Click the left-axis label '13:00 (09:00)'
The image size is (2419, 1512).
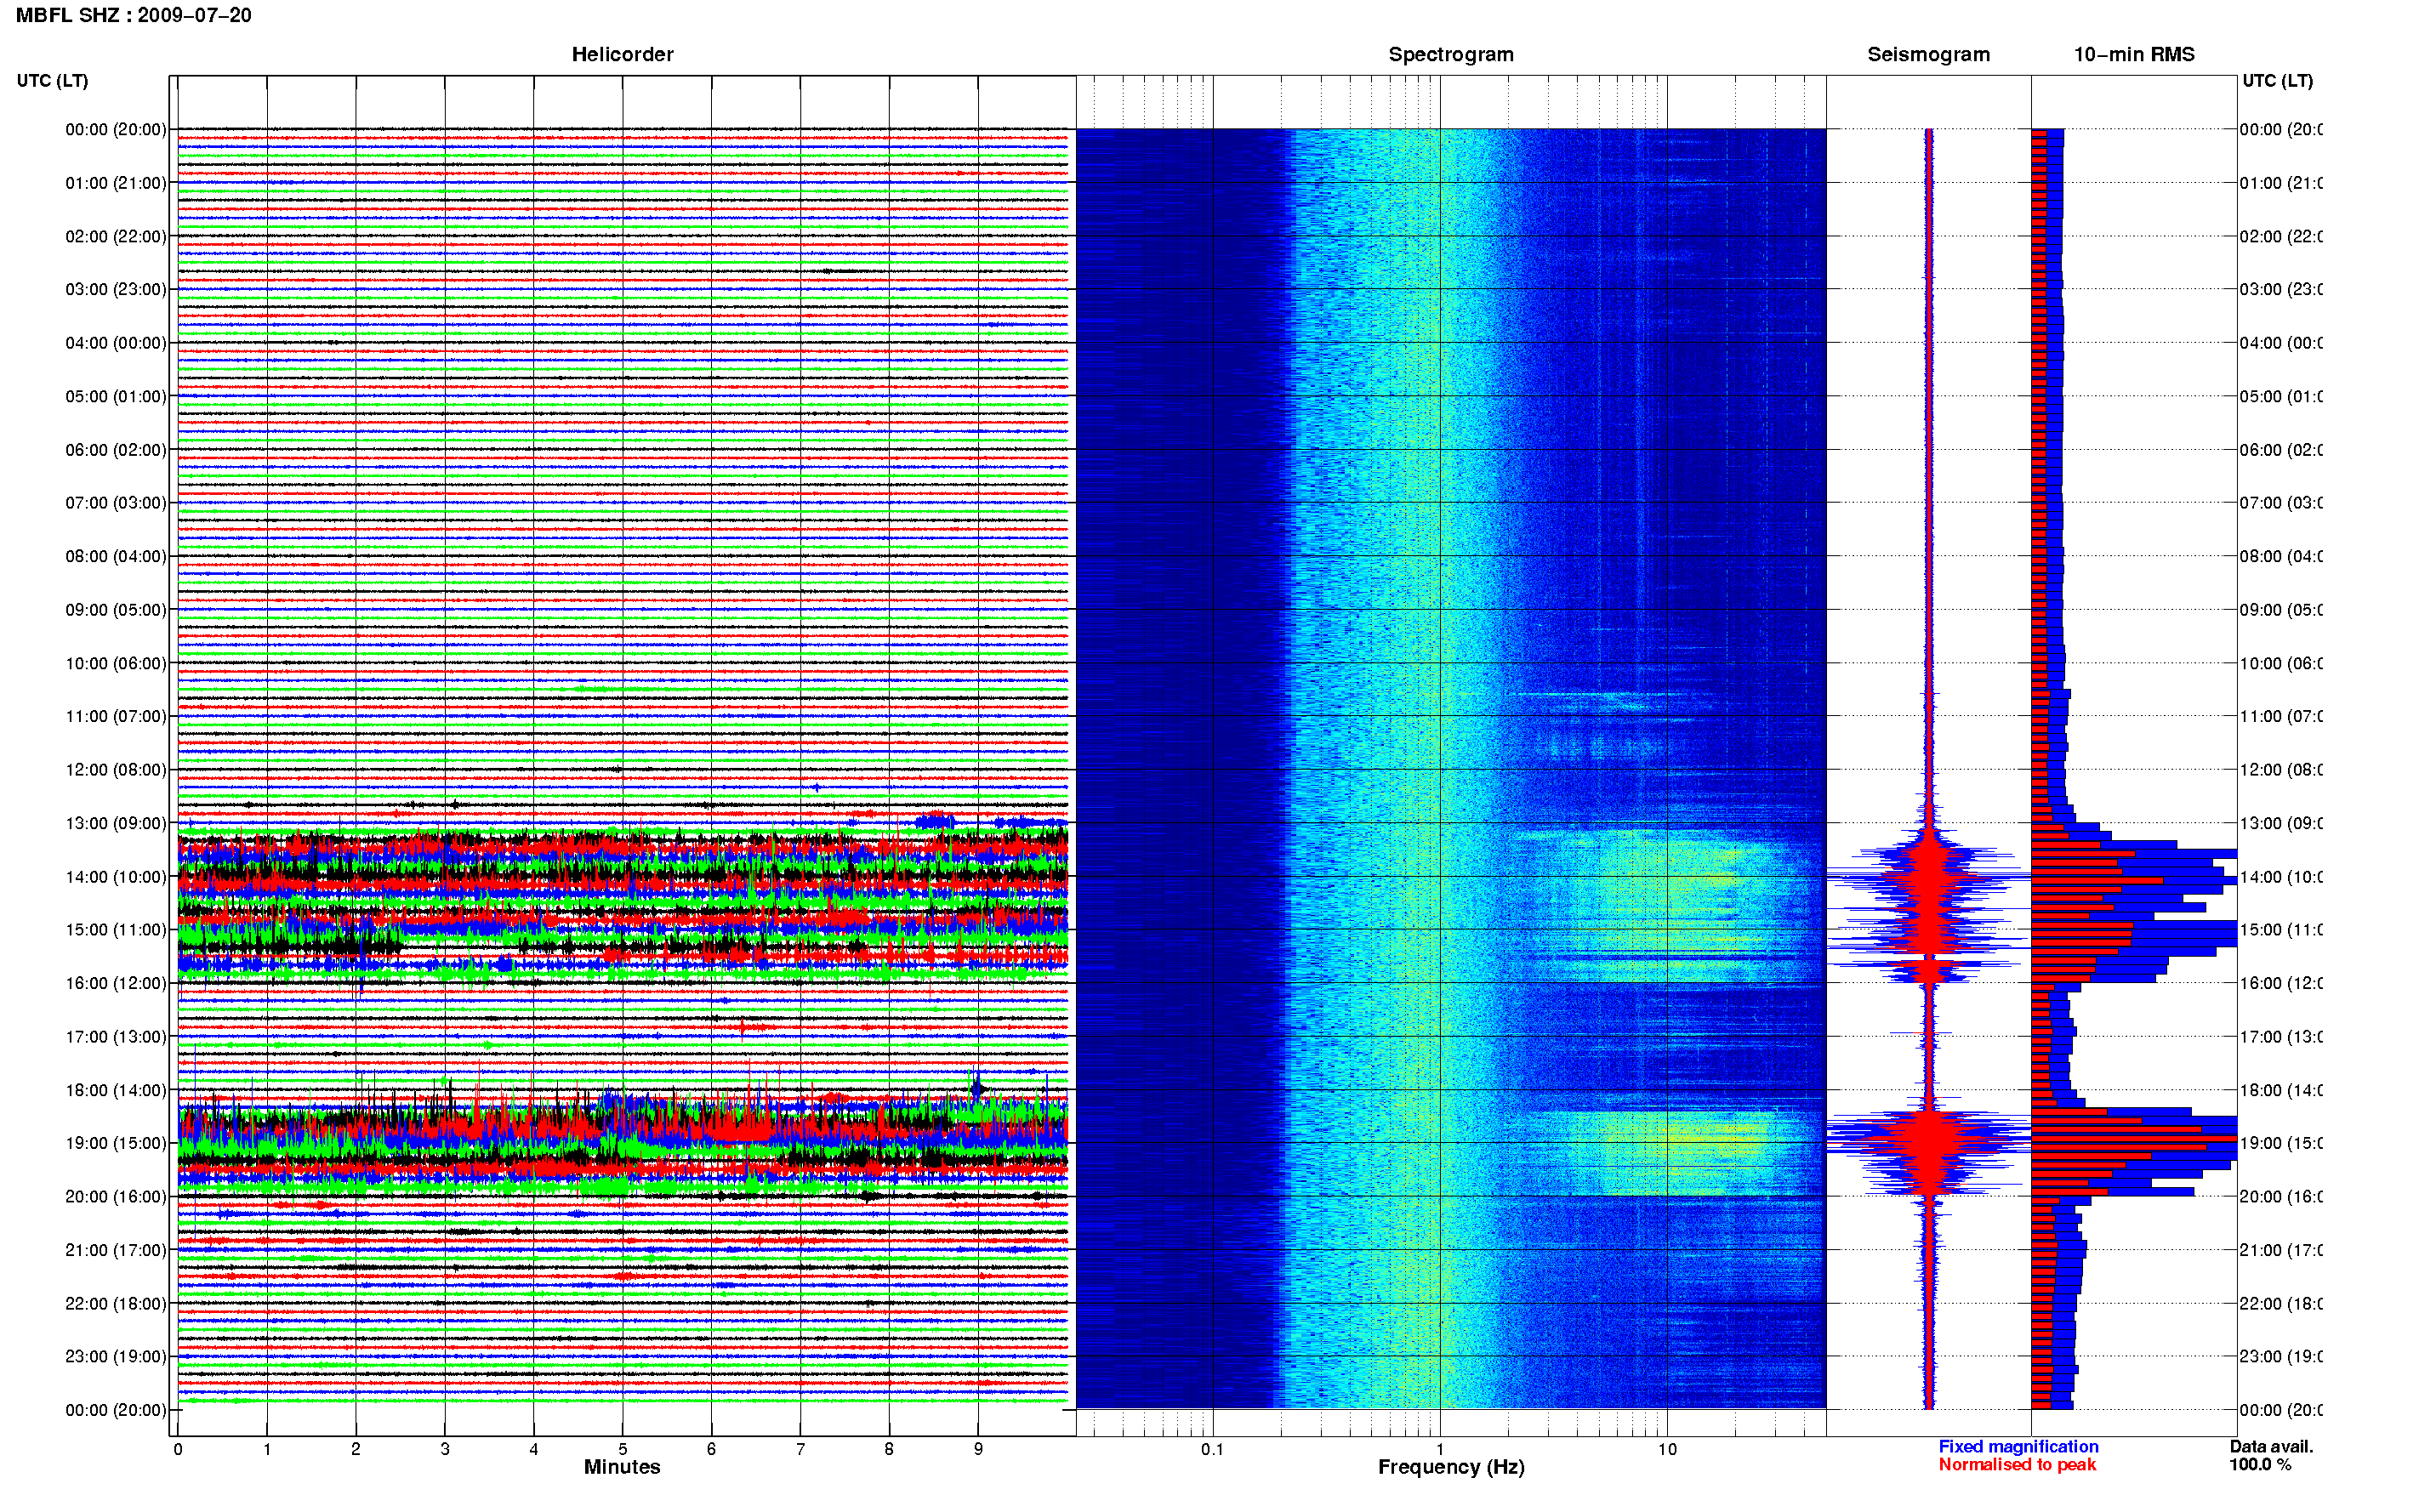[116, 823]
